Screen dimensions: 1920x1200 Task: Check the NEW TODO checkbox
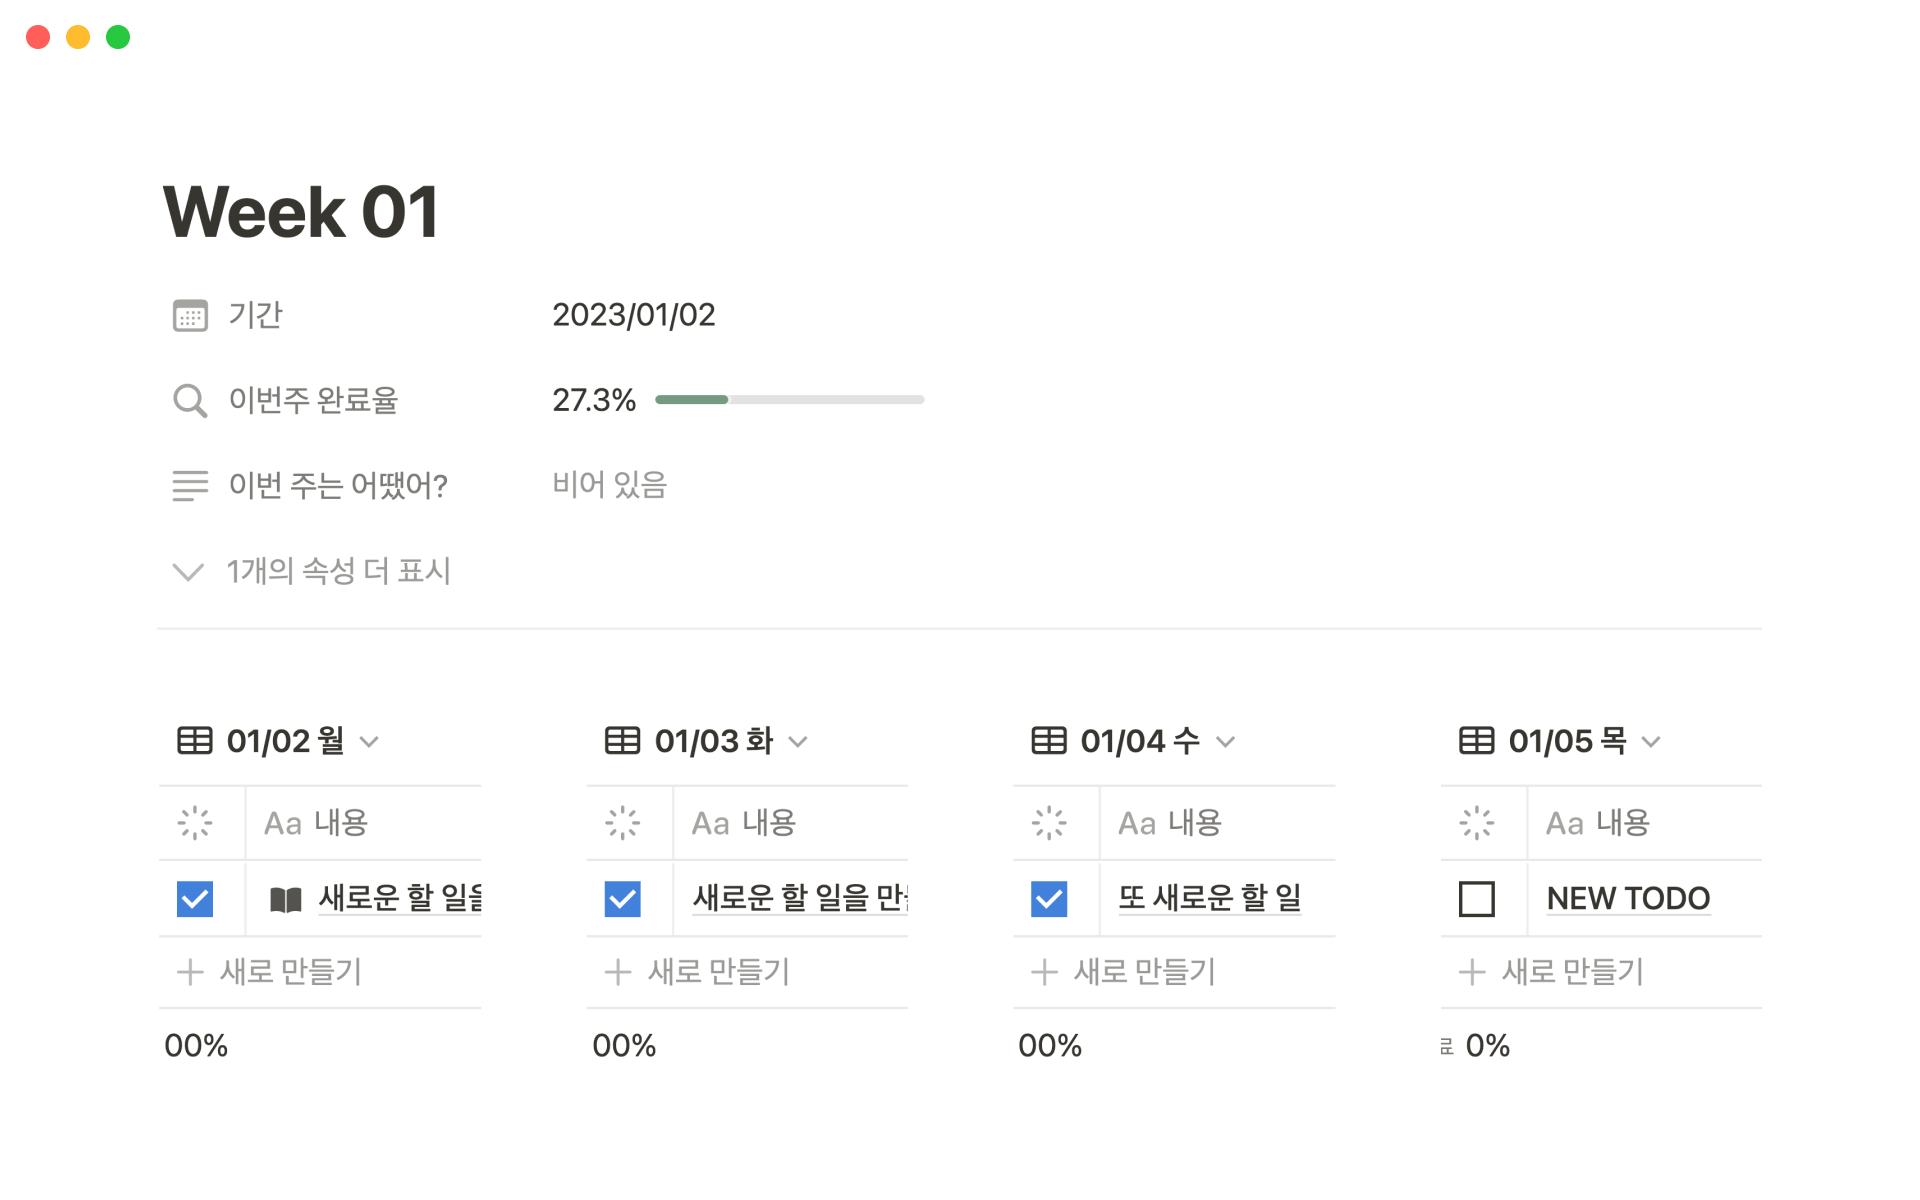[1476, 899]
